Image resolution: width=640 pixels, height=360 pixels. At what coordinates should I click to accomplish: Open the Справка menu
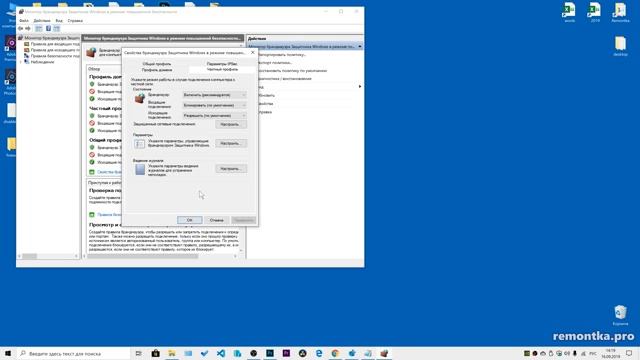75,20
